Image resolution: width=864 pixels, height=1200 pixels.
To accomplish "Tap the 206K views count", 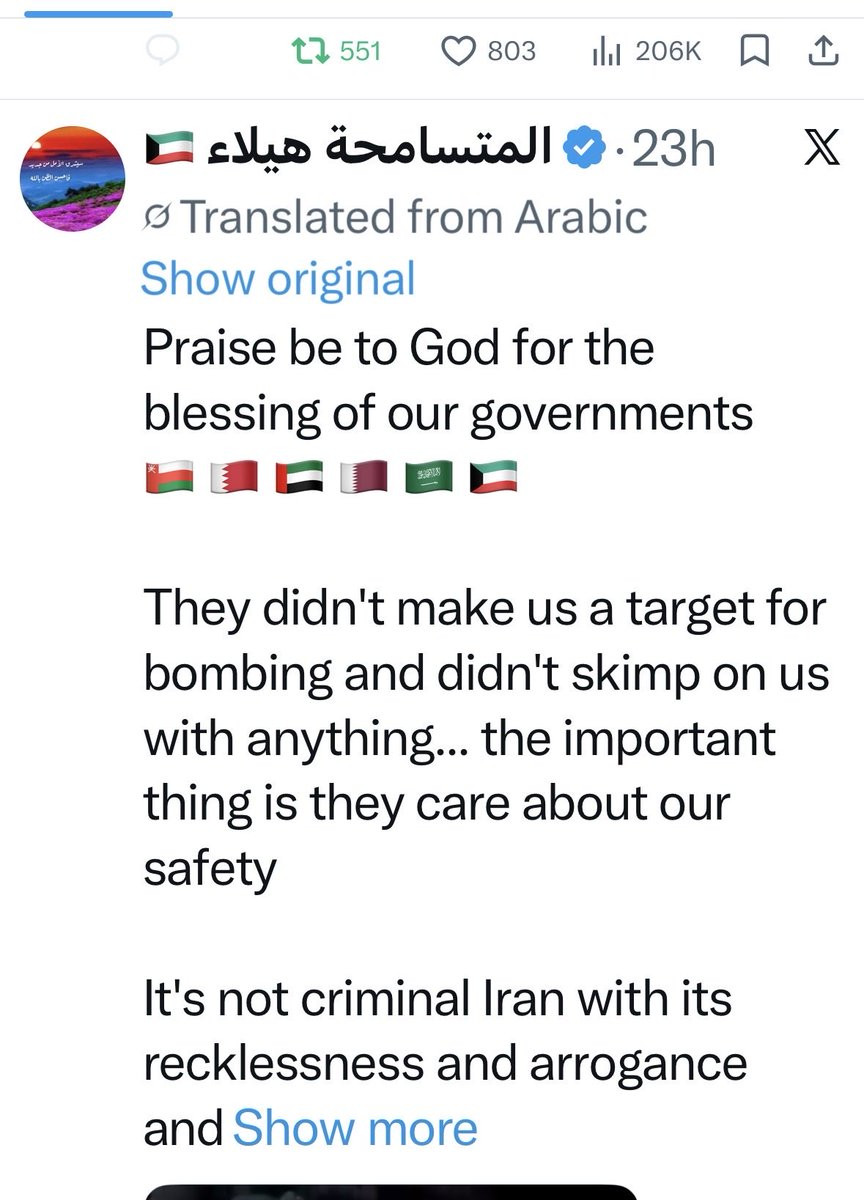I will (x=669, y=51).
